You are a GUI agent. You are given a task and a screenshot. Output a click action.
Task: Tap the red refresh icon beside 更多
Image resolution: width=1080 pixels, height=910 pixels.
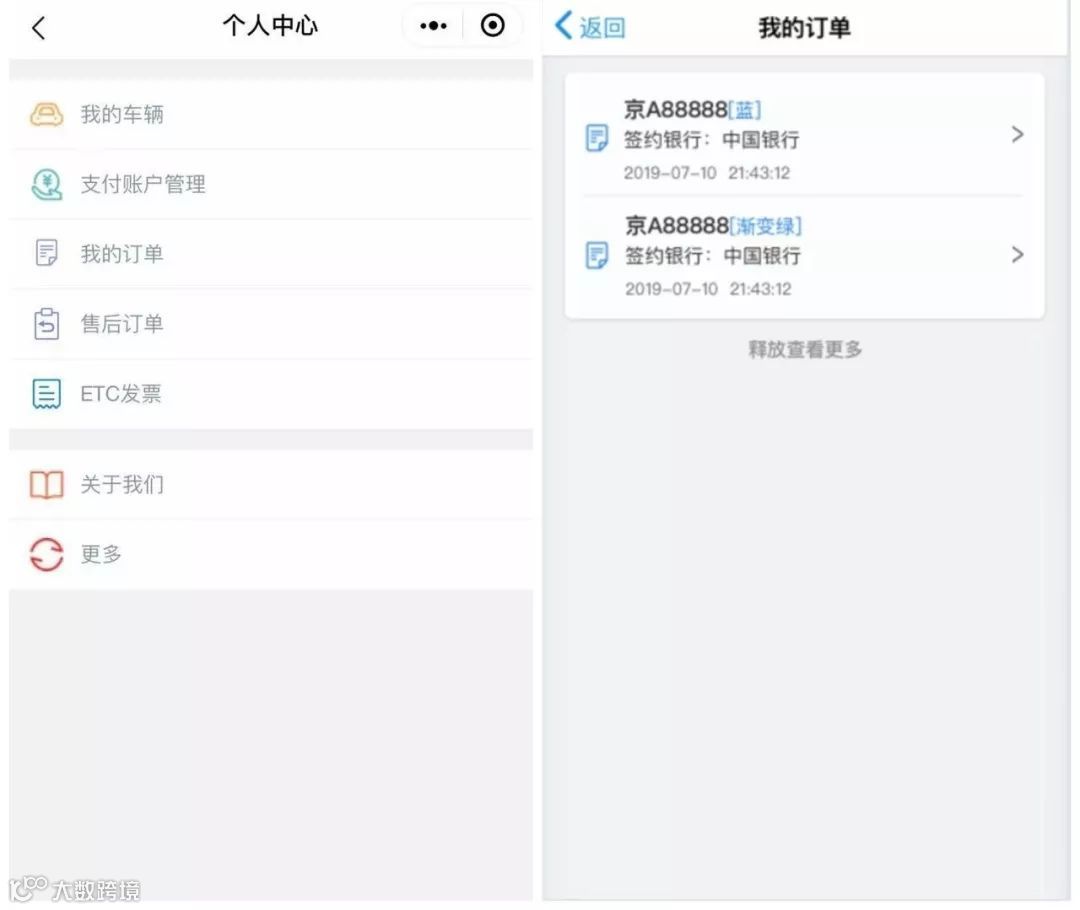click(46, 554)
